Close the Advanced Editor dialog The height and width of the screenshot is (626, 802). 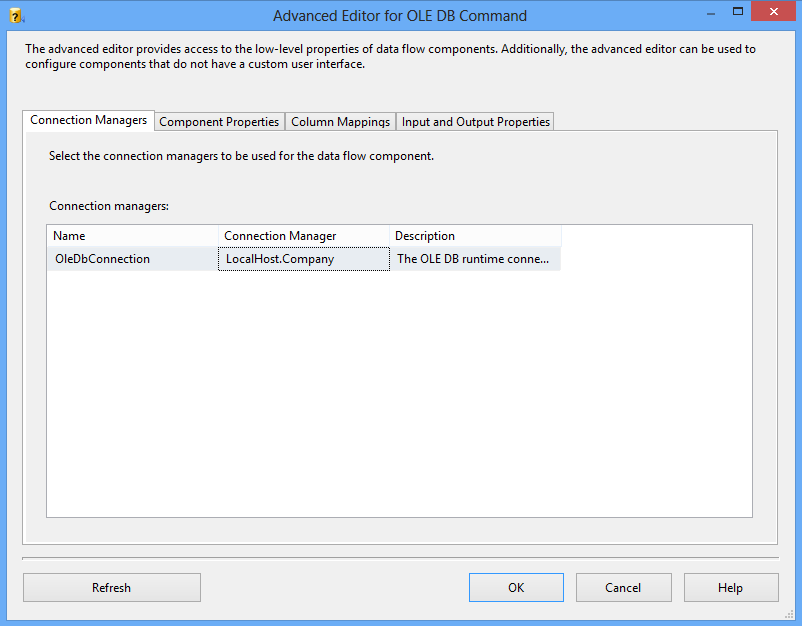pyautogui.click(x=773, y=11)
